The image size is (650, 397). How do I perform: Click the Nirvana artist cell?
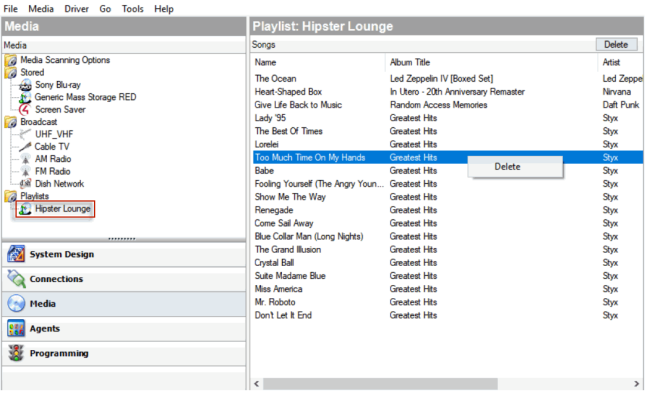(616, 92)
